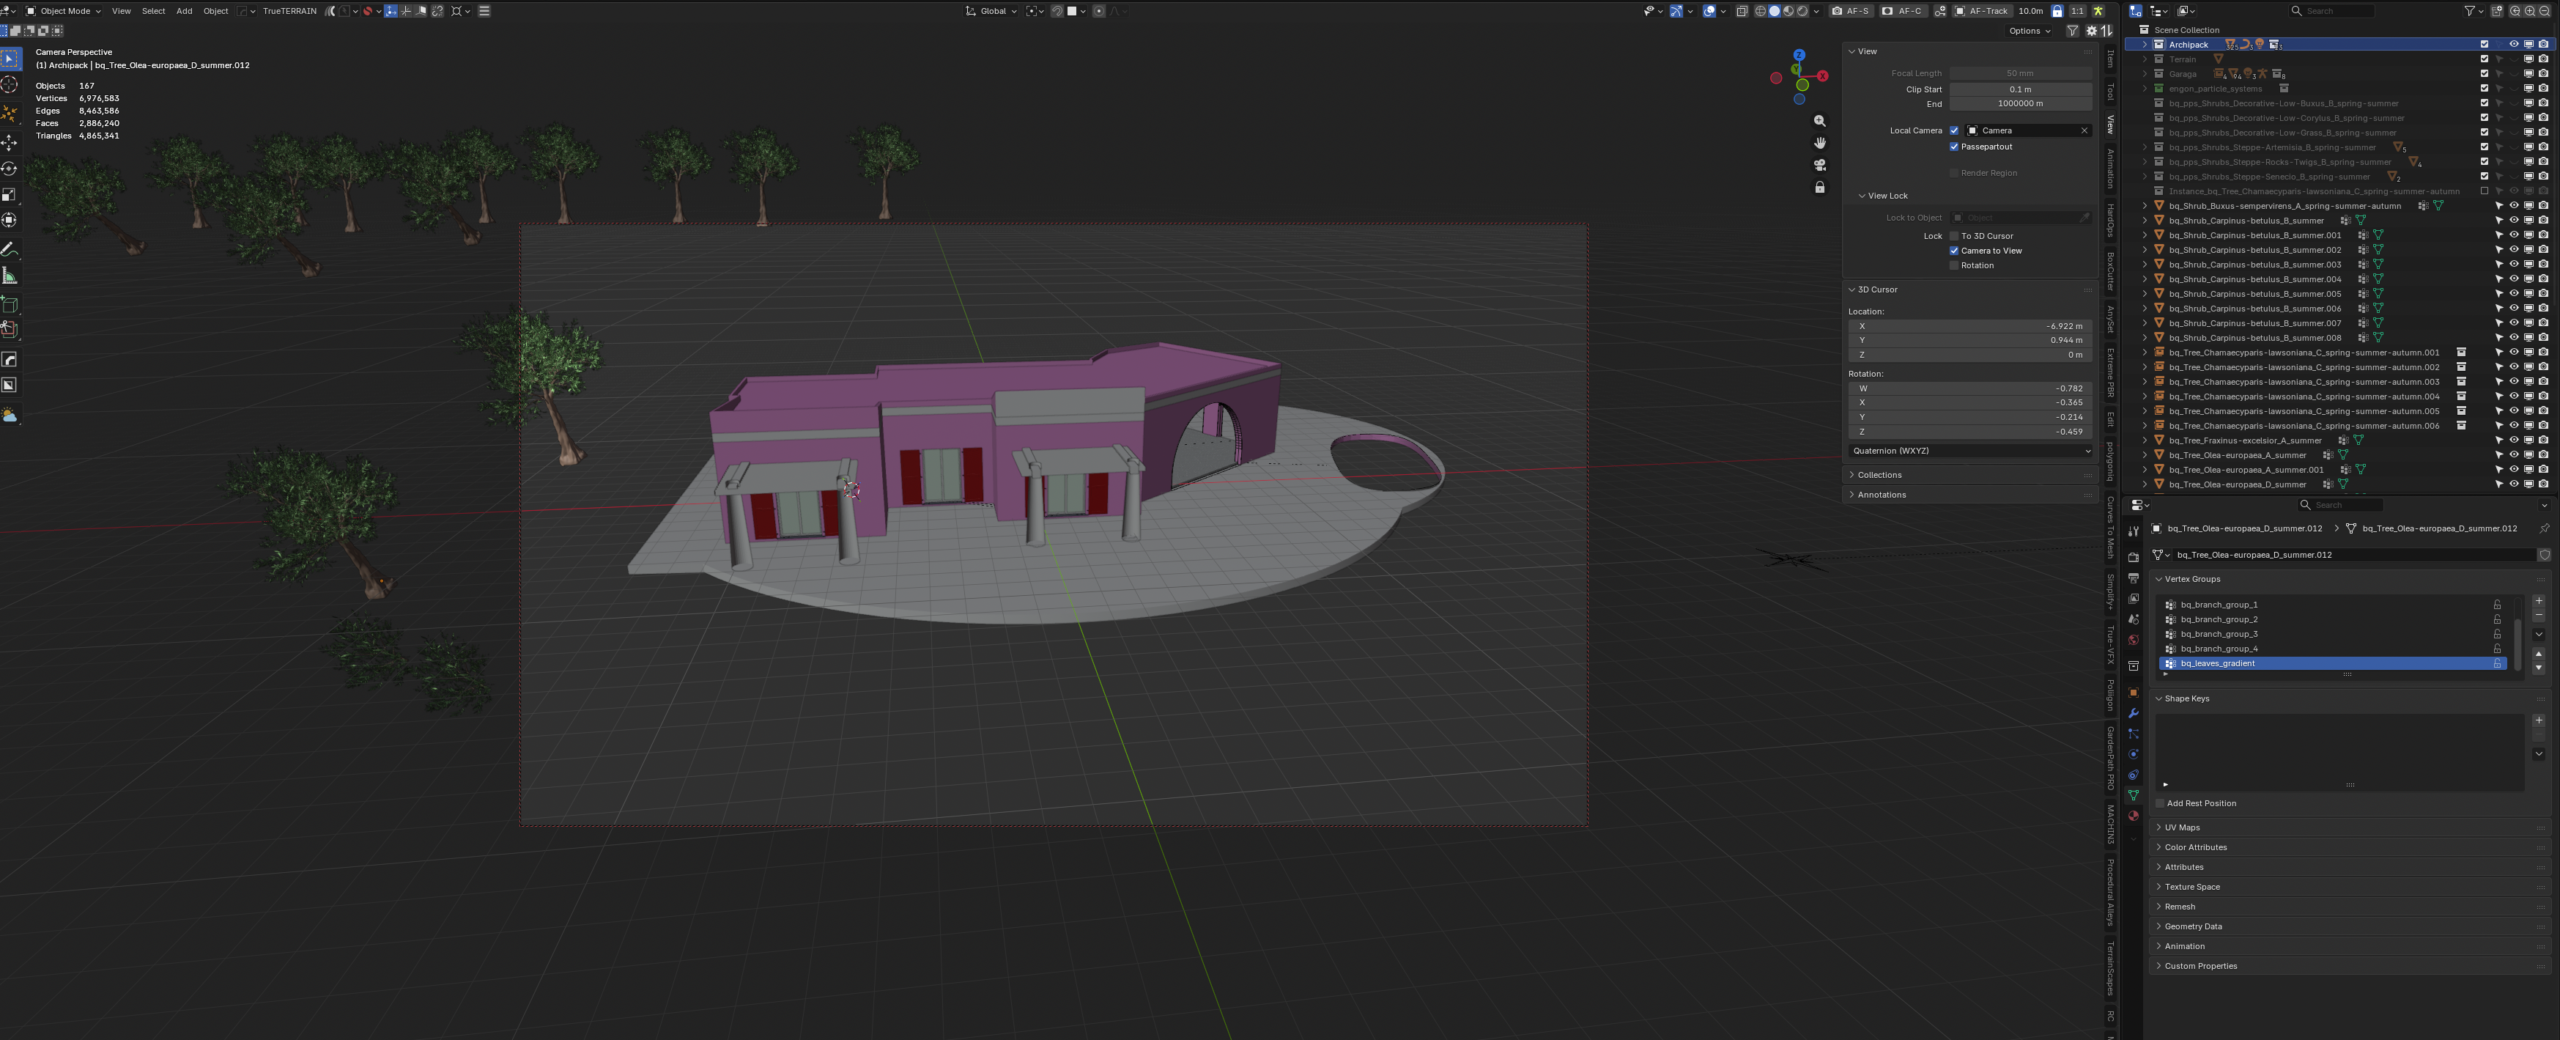This screenshot has width=2560, height=1040.
Task: Expand the UV Maps panel
Action: [x=2182, y=827]
